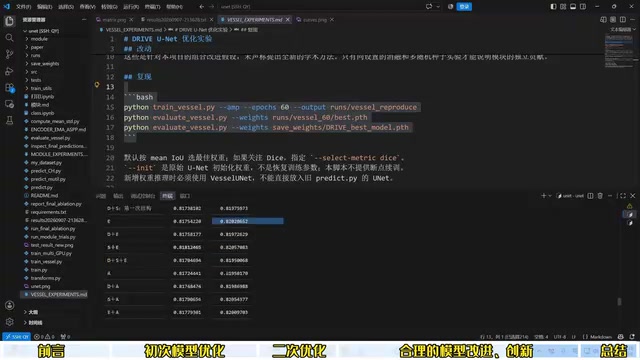Open train_vessel.py in the explorer
The image size is (640, 360).
tap(46, 261)
